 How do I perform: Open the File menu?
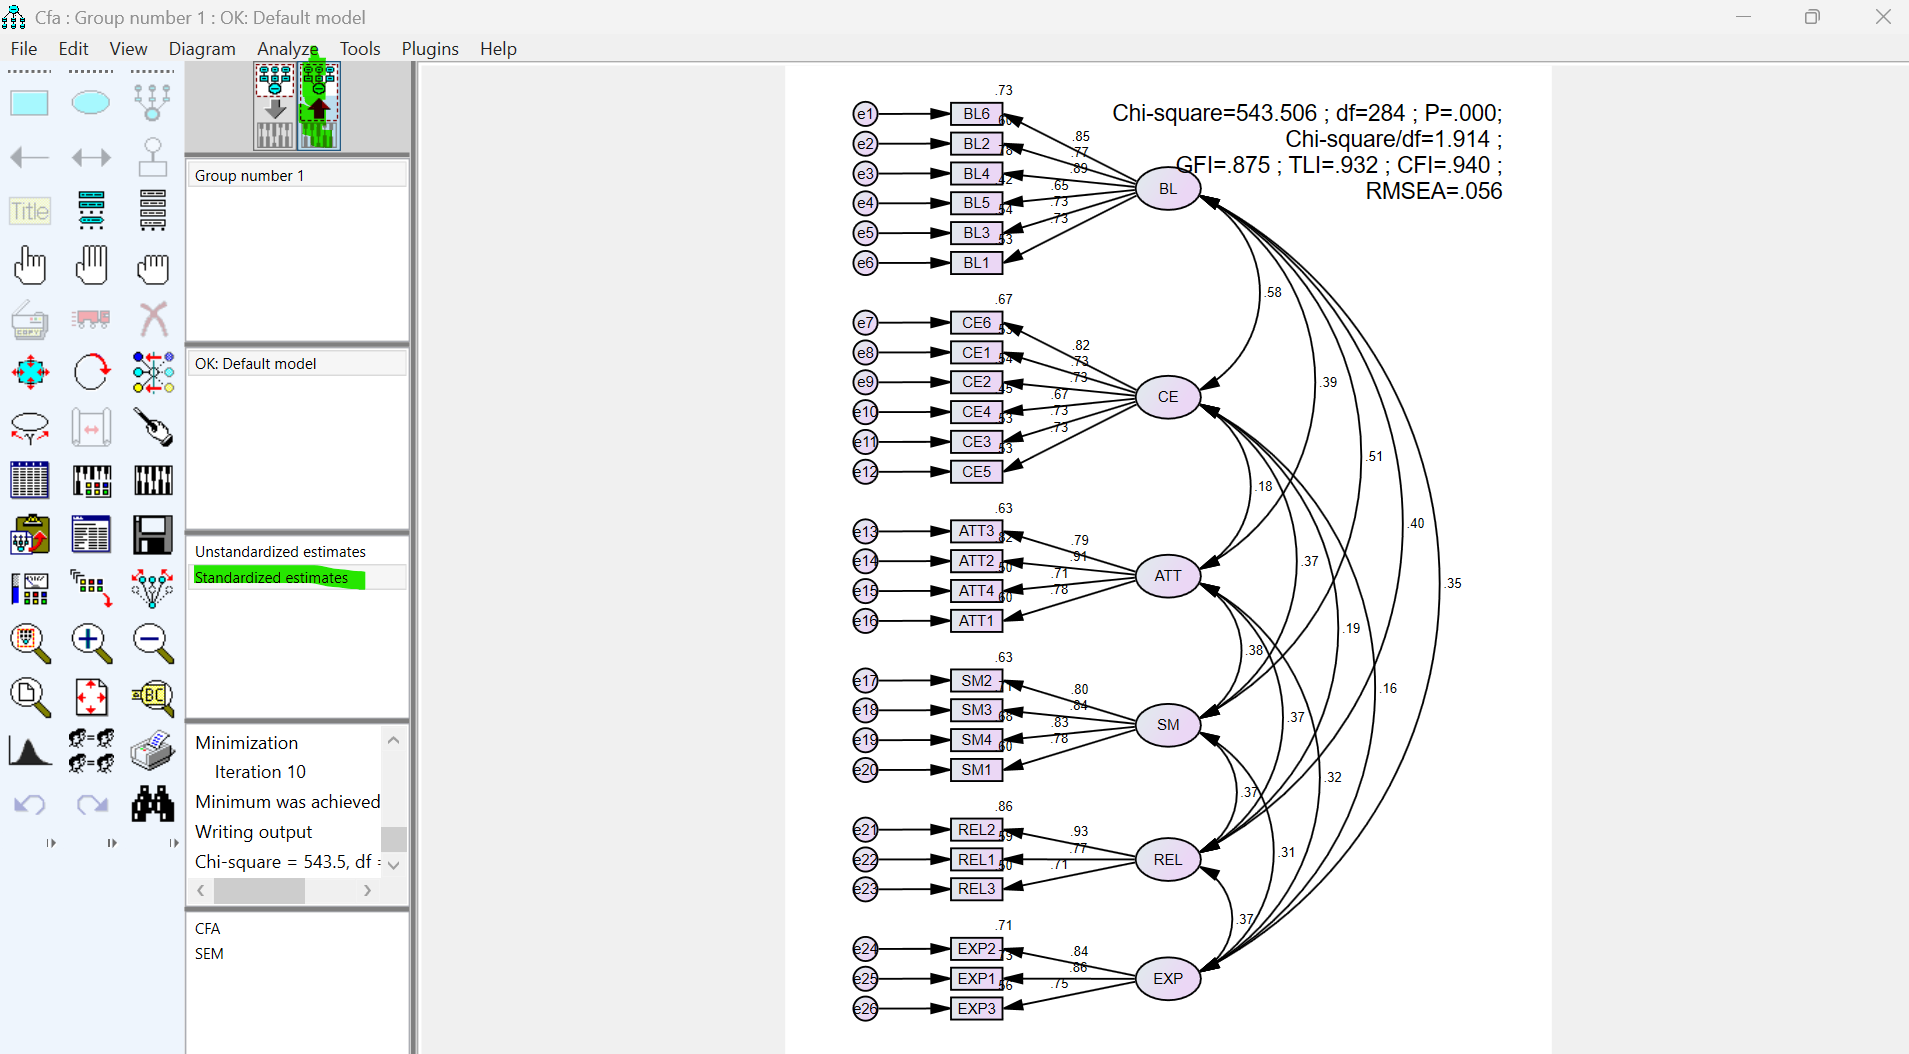[x=24, y=48]
